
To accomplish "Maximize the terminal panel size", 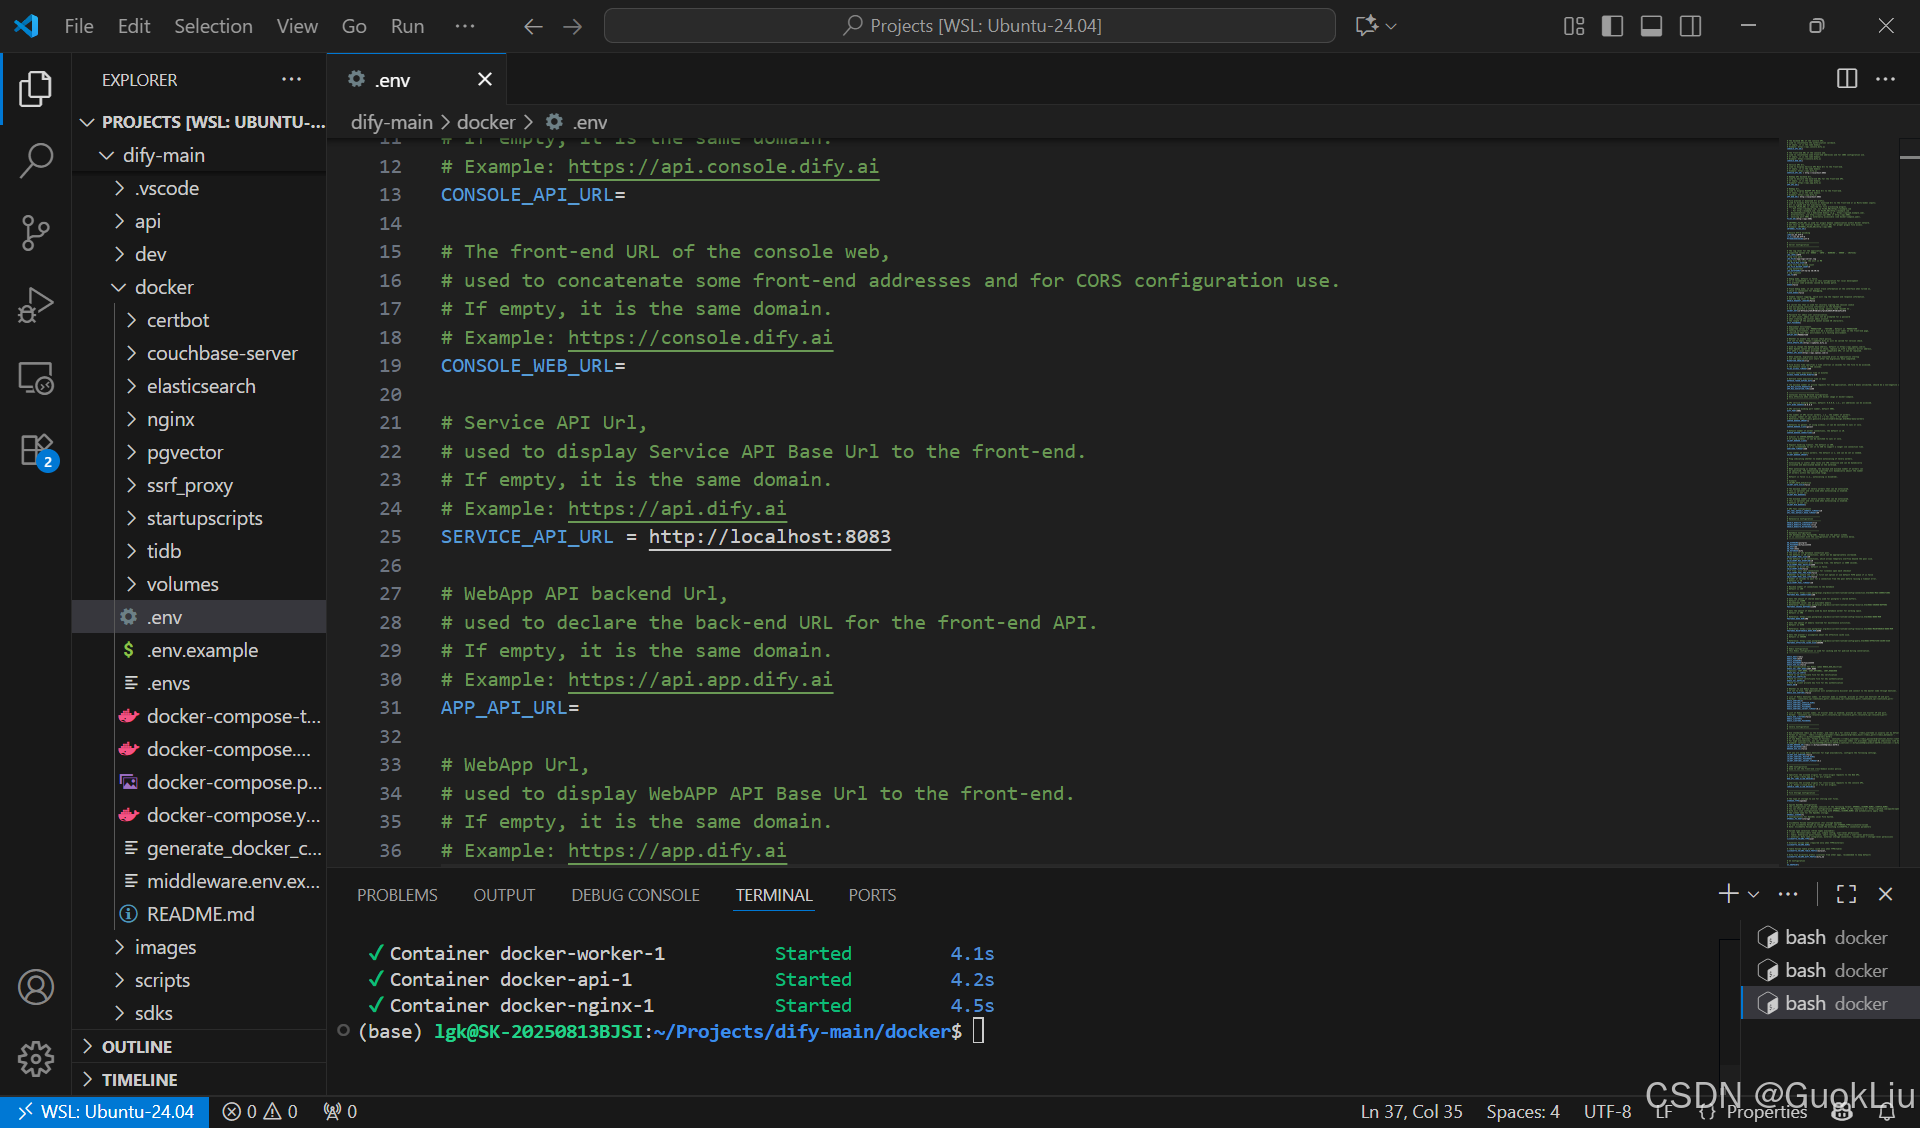I will [x=1846, y=894].
